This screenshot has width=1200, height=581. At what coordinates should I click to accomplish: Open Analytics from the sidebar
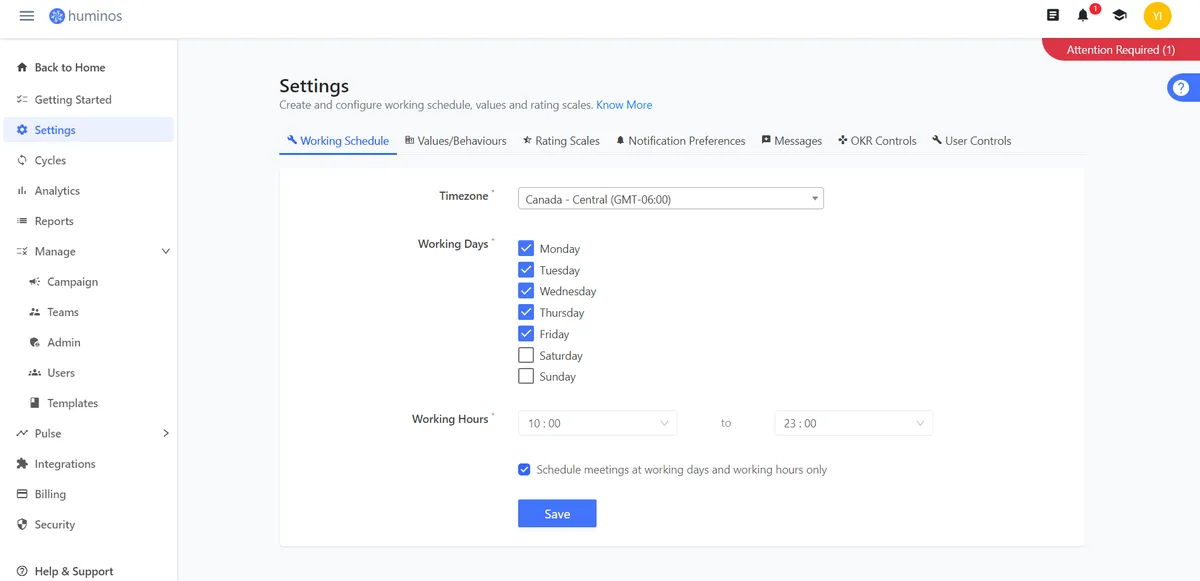(x=56, y=191)
